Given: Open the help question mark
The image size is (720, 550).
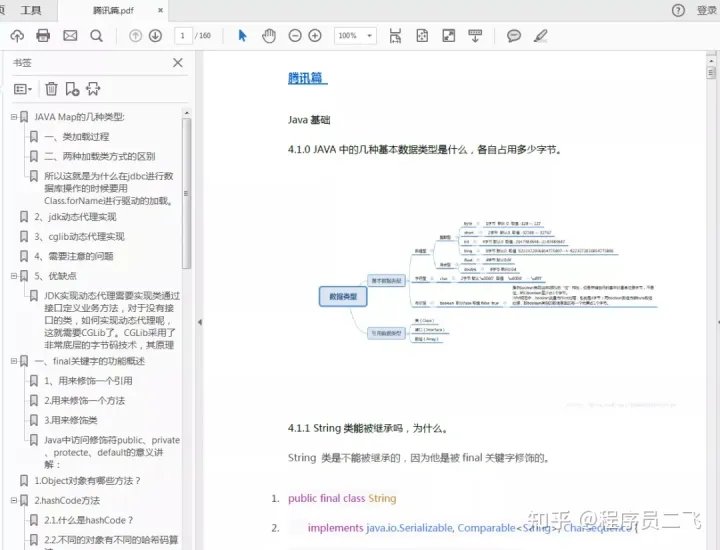Looking at the screenshot, I should 678,10.
